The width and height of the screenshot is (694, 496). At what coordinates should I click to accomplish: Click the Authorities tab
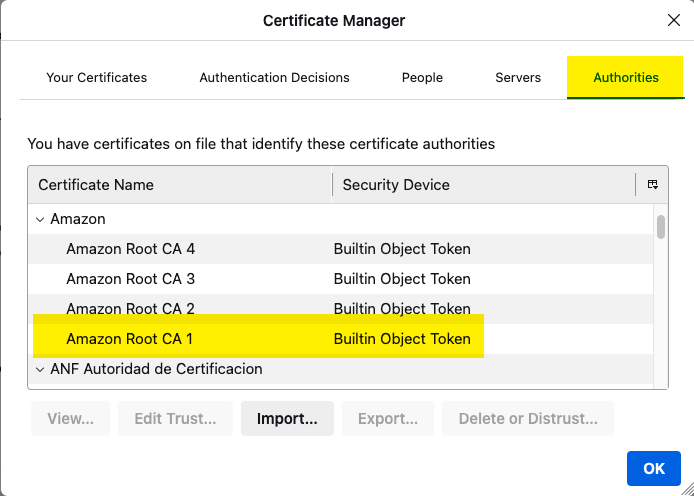pyautogui.click(x=626, y=77)
